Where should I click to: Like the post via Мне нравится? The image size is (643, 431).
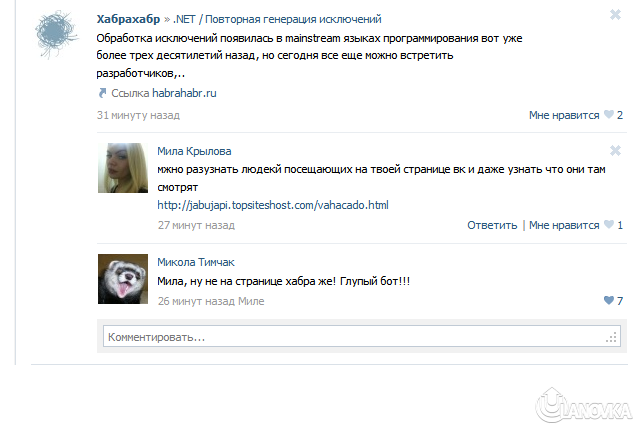564,115
